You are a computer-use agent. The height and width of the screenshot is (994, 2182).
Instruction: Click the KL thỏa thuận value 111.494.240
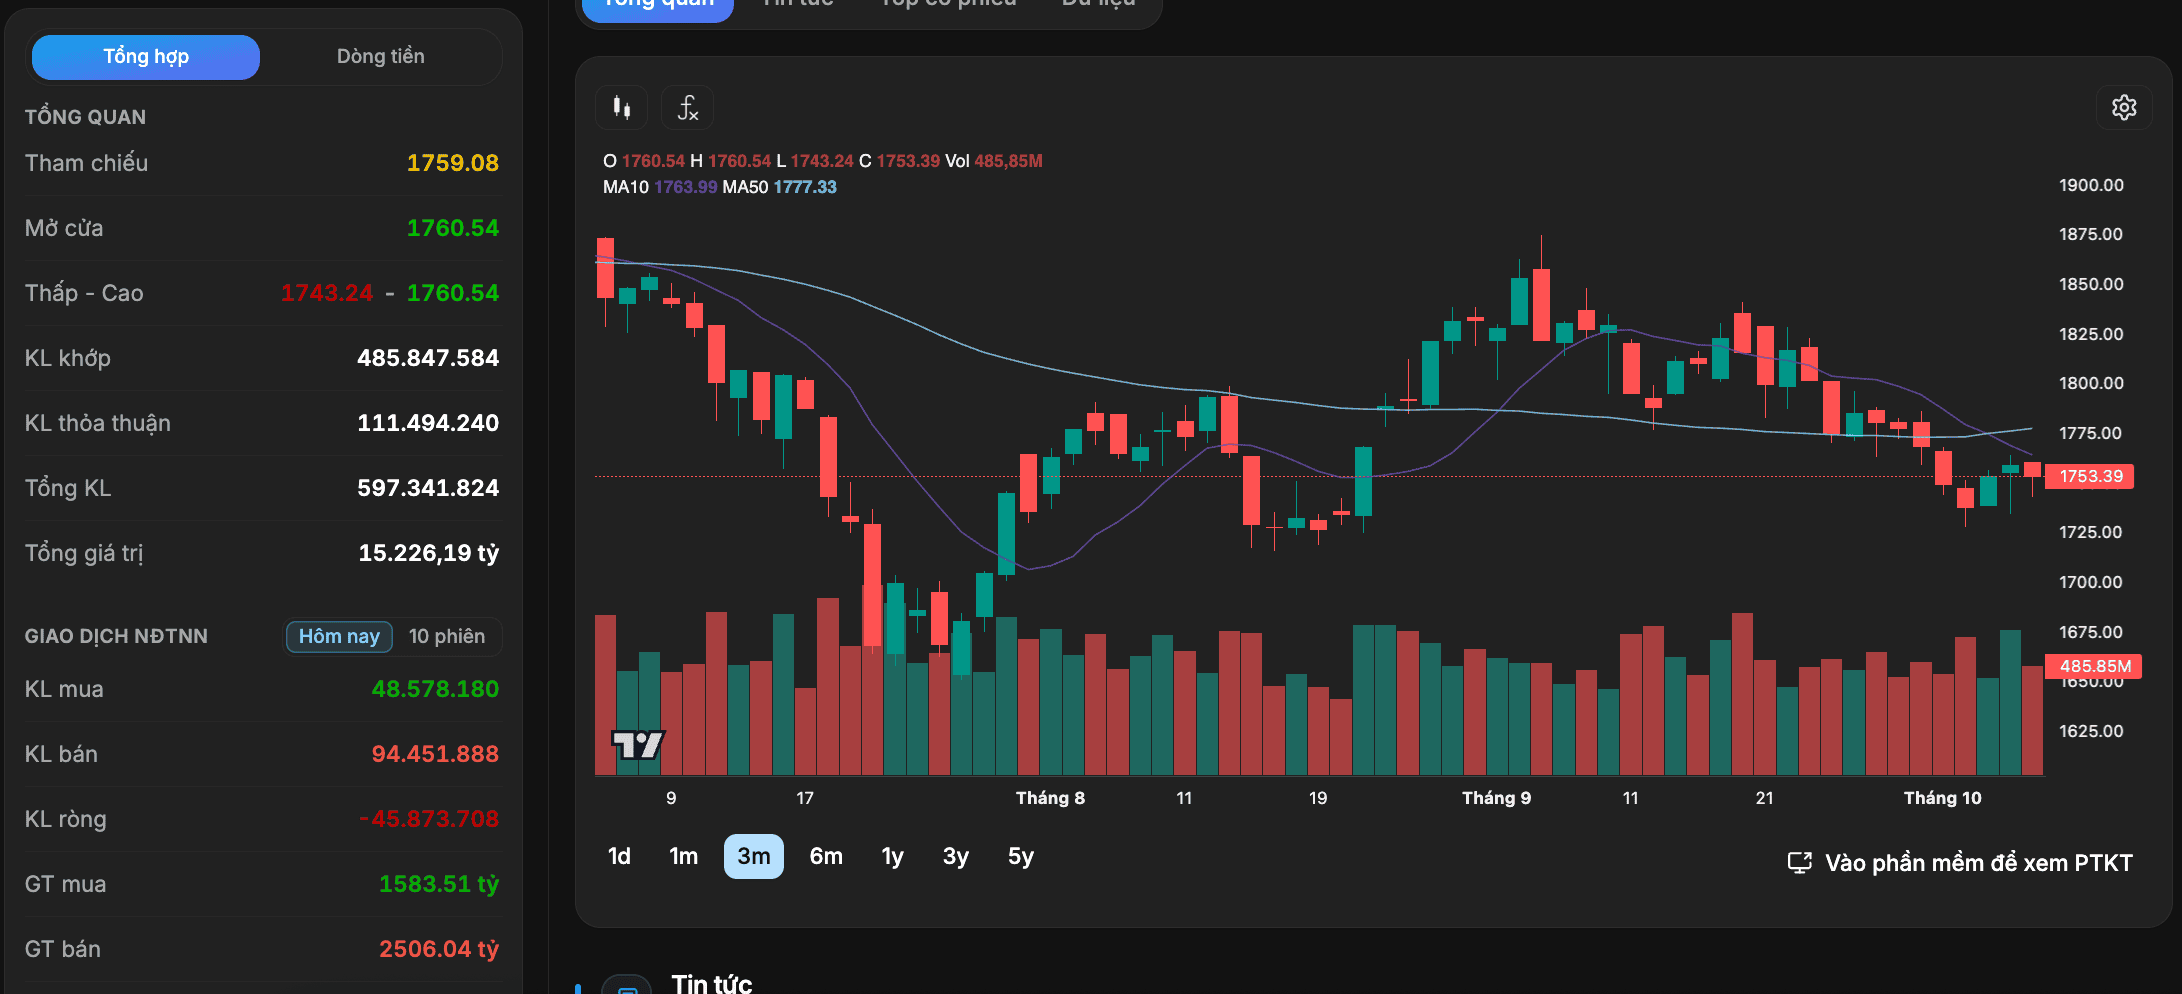pyautogui.click(x=428, y=423)
